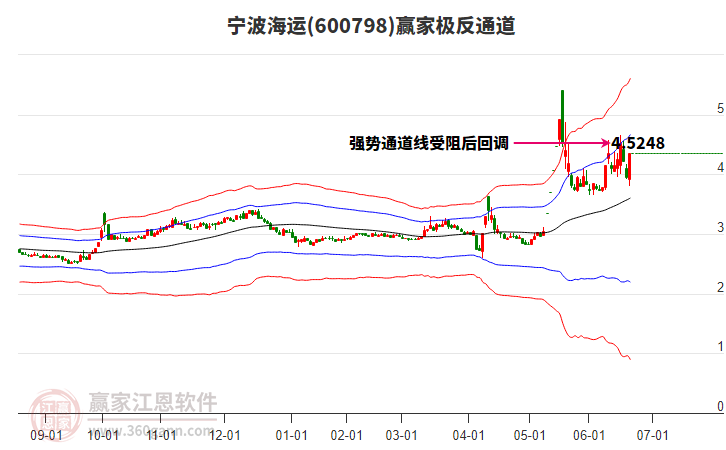Click the 06-01 date axis label

[588, 435]
